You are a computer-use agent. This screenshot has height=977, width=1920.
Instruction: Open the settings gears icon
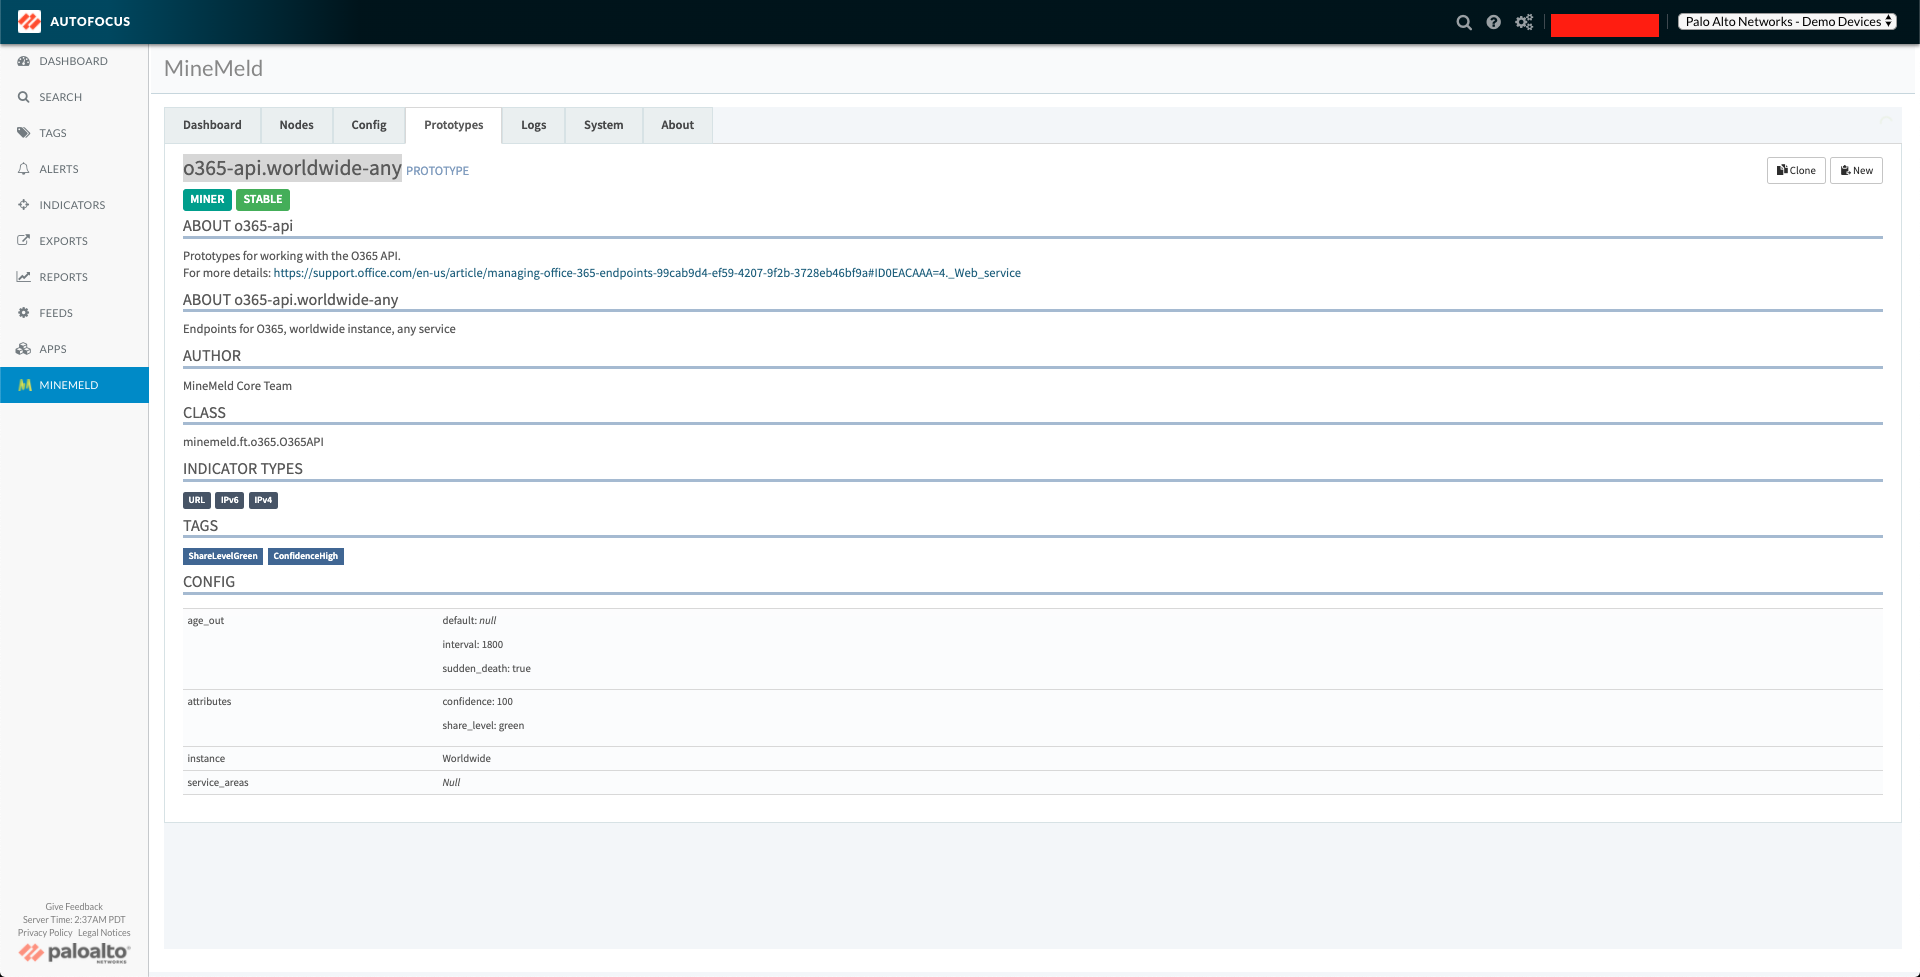(1524, 22)
